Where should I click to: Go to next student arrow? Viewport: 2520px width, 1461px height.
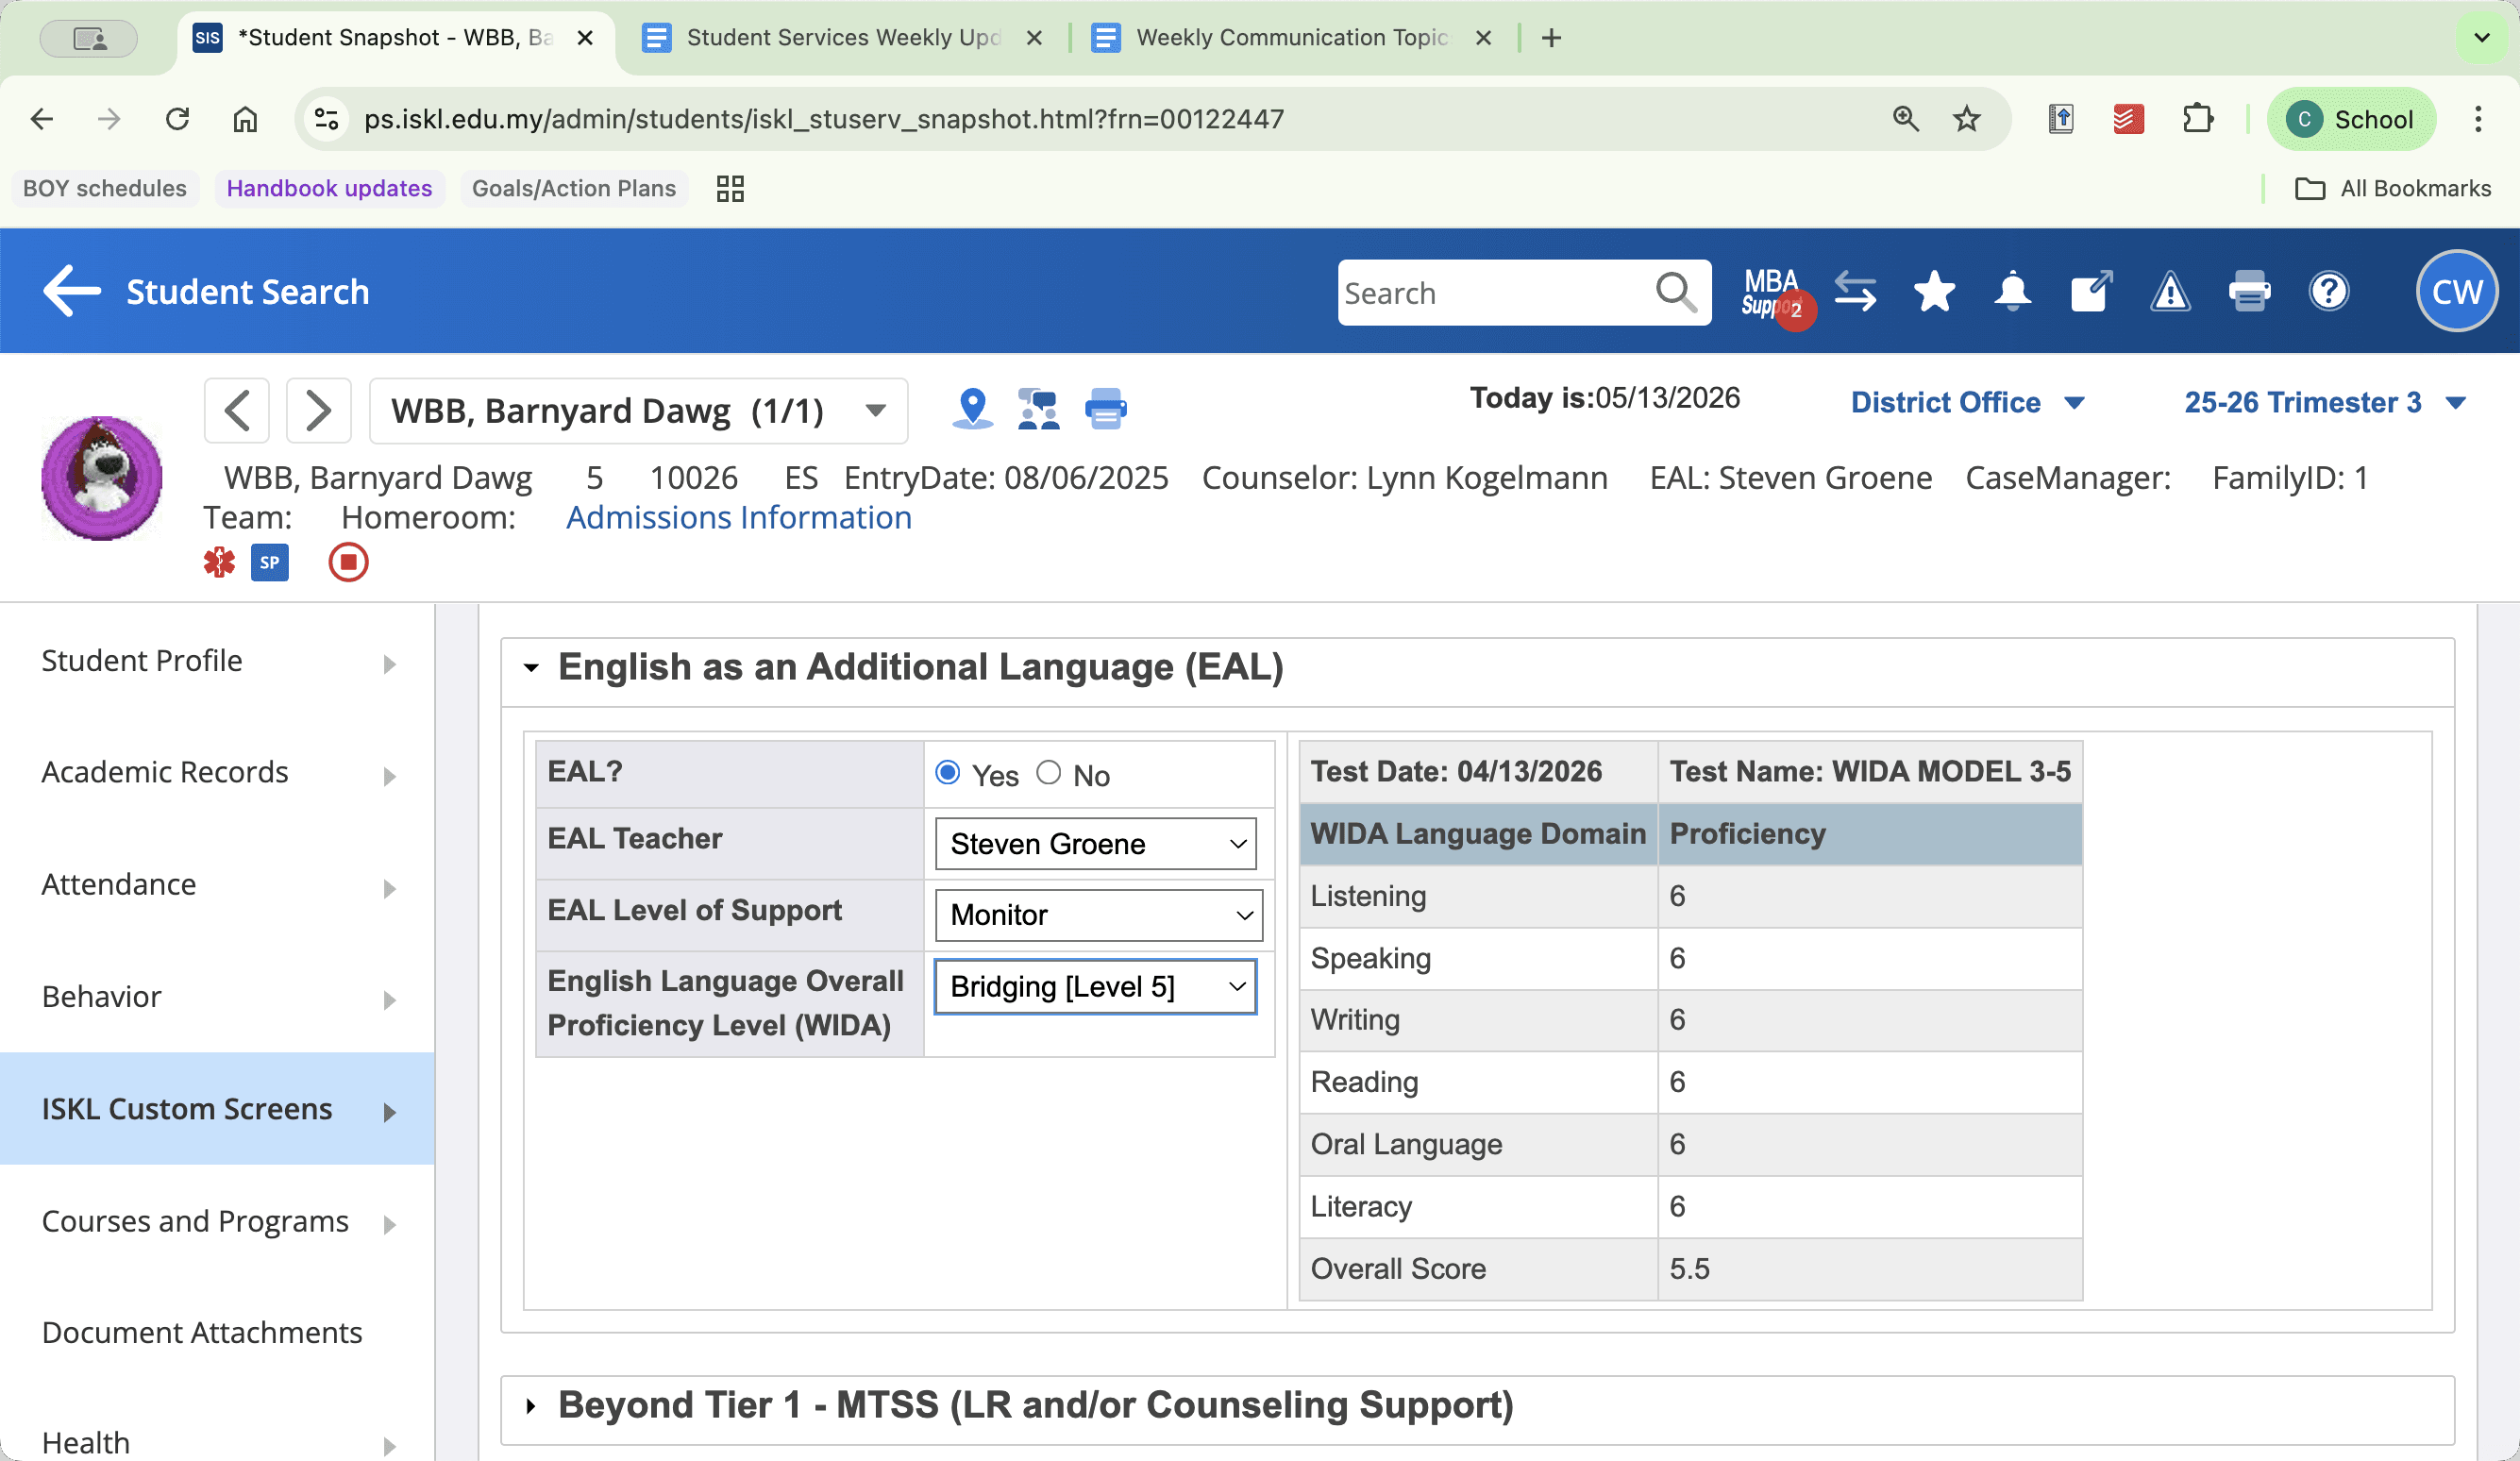coord(318,411)
